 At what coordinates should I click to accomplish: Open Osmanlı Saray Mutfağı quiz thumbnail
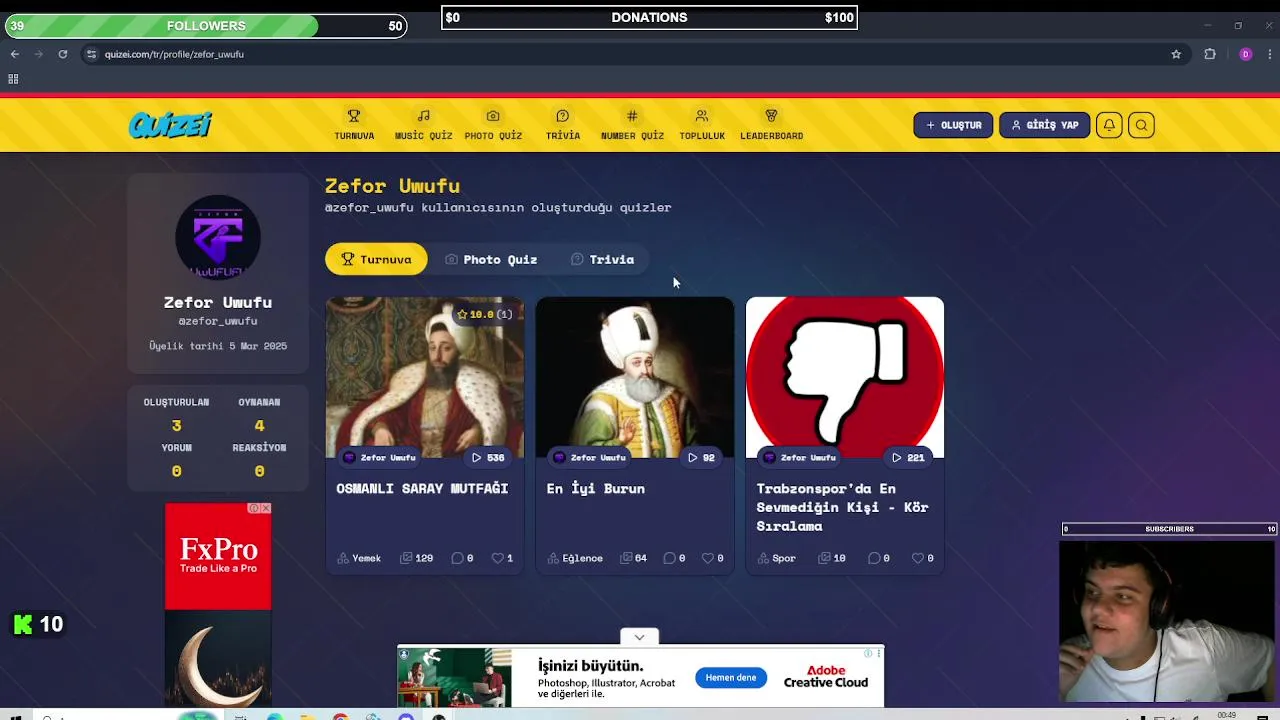click(425, 377)
